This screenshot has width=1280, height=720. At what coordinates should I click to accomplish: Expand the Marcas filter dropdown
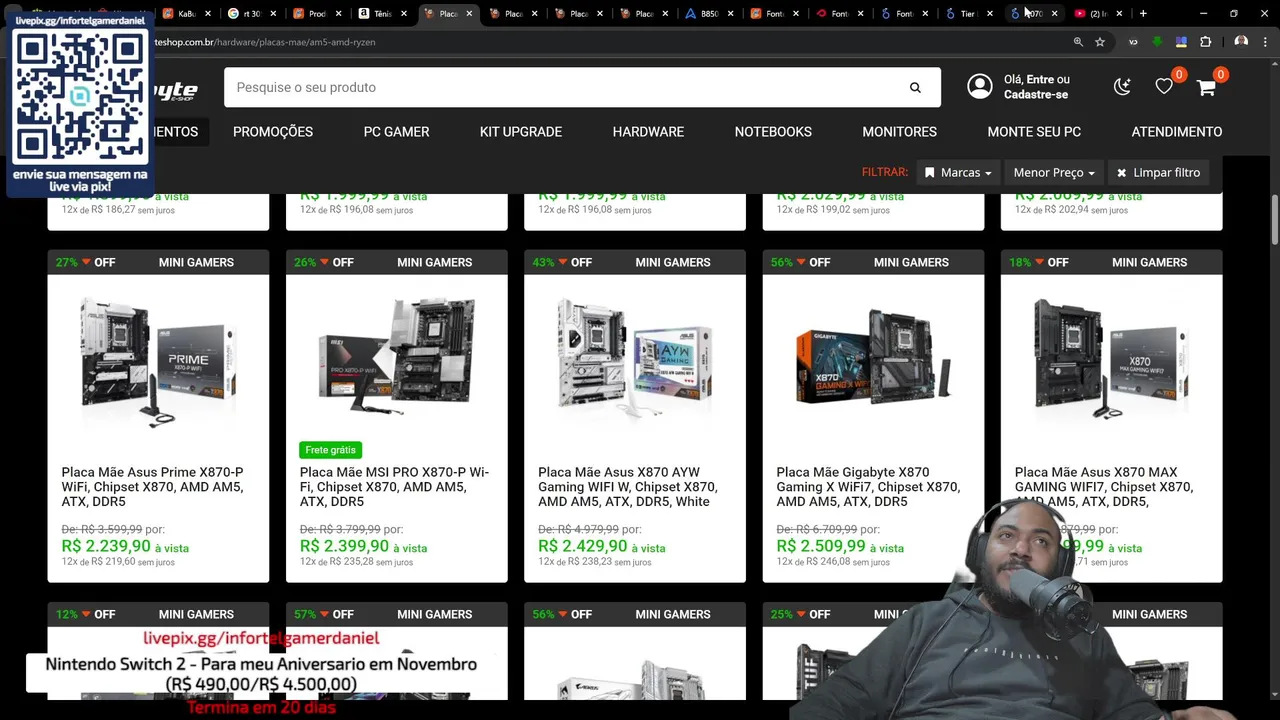(958, 172)
